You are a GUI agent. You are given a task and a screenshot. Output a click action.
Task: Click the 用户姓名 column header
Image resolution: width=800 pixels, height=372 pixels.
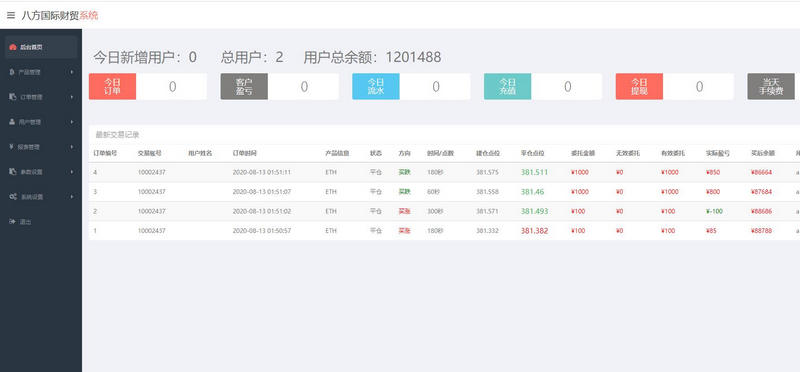200,153
